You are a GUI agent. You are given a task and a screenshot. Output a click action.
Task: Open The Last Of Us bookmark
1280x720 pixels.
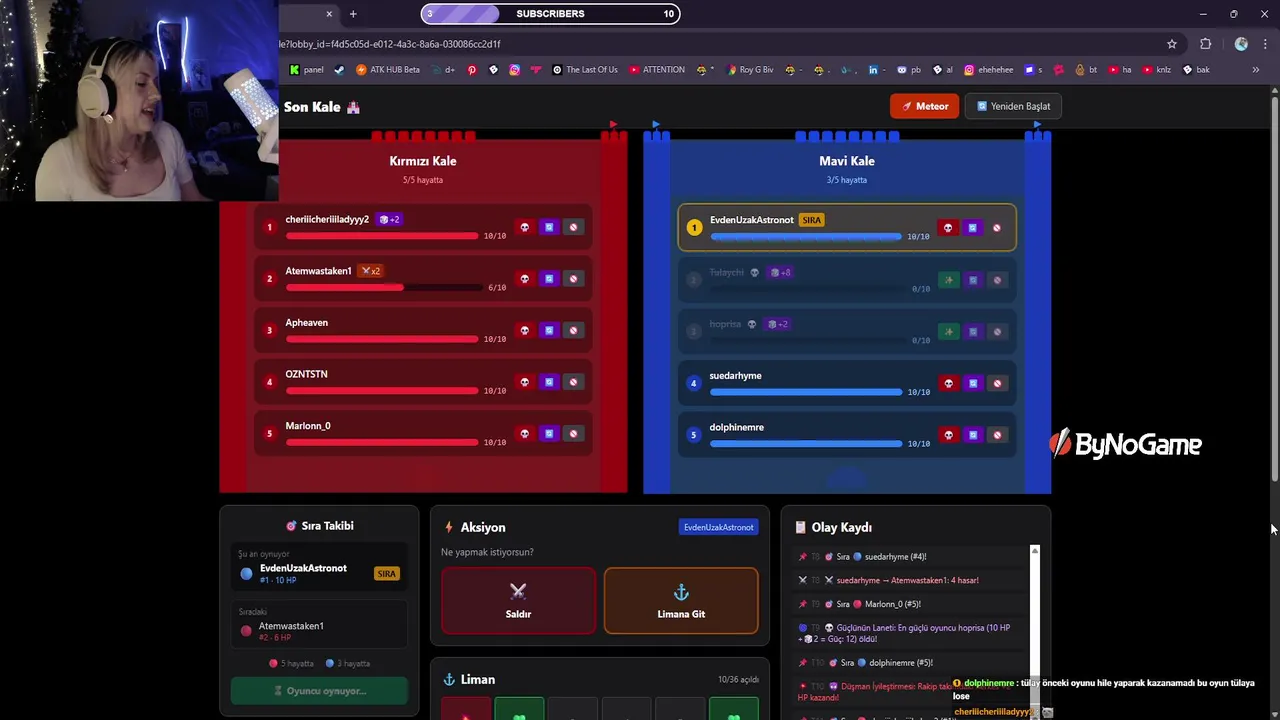coord(585,70)
